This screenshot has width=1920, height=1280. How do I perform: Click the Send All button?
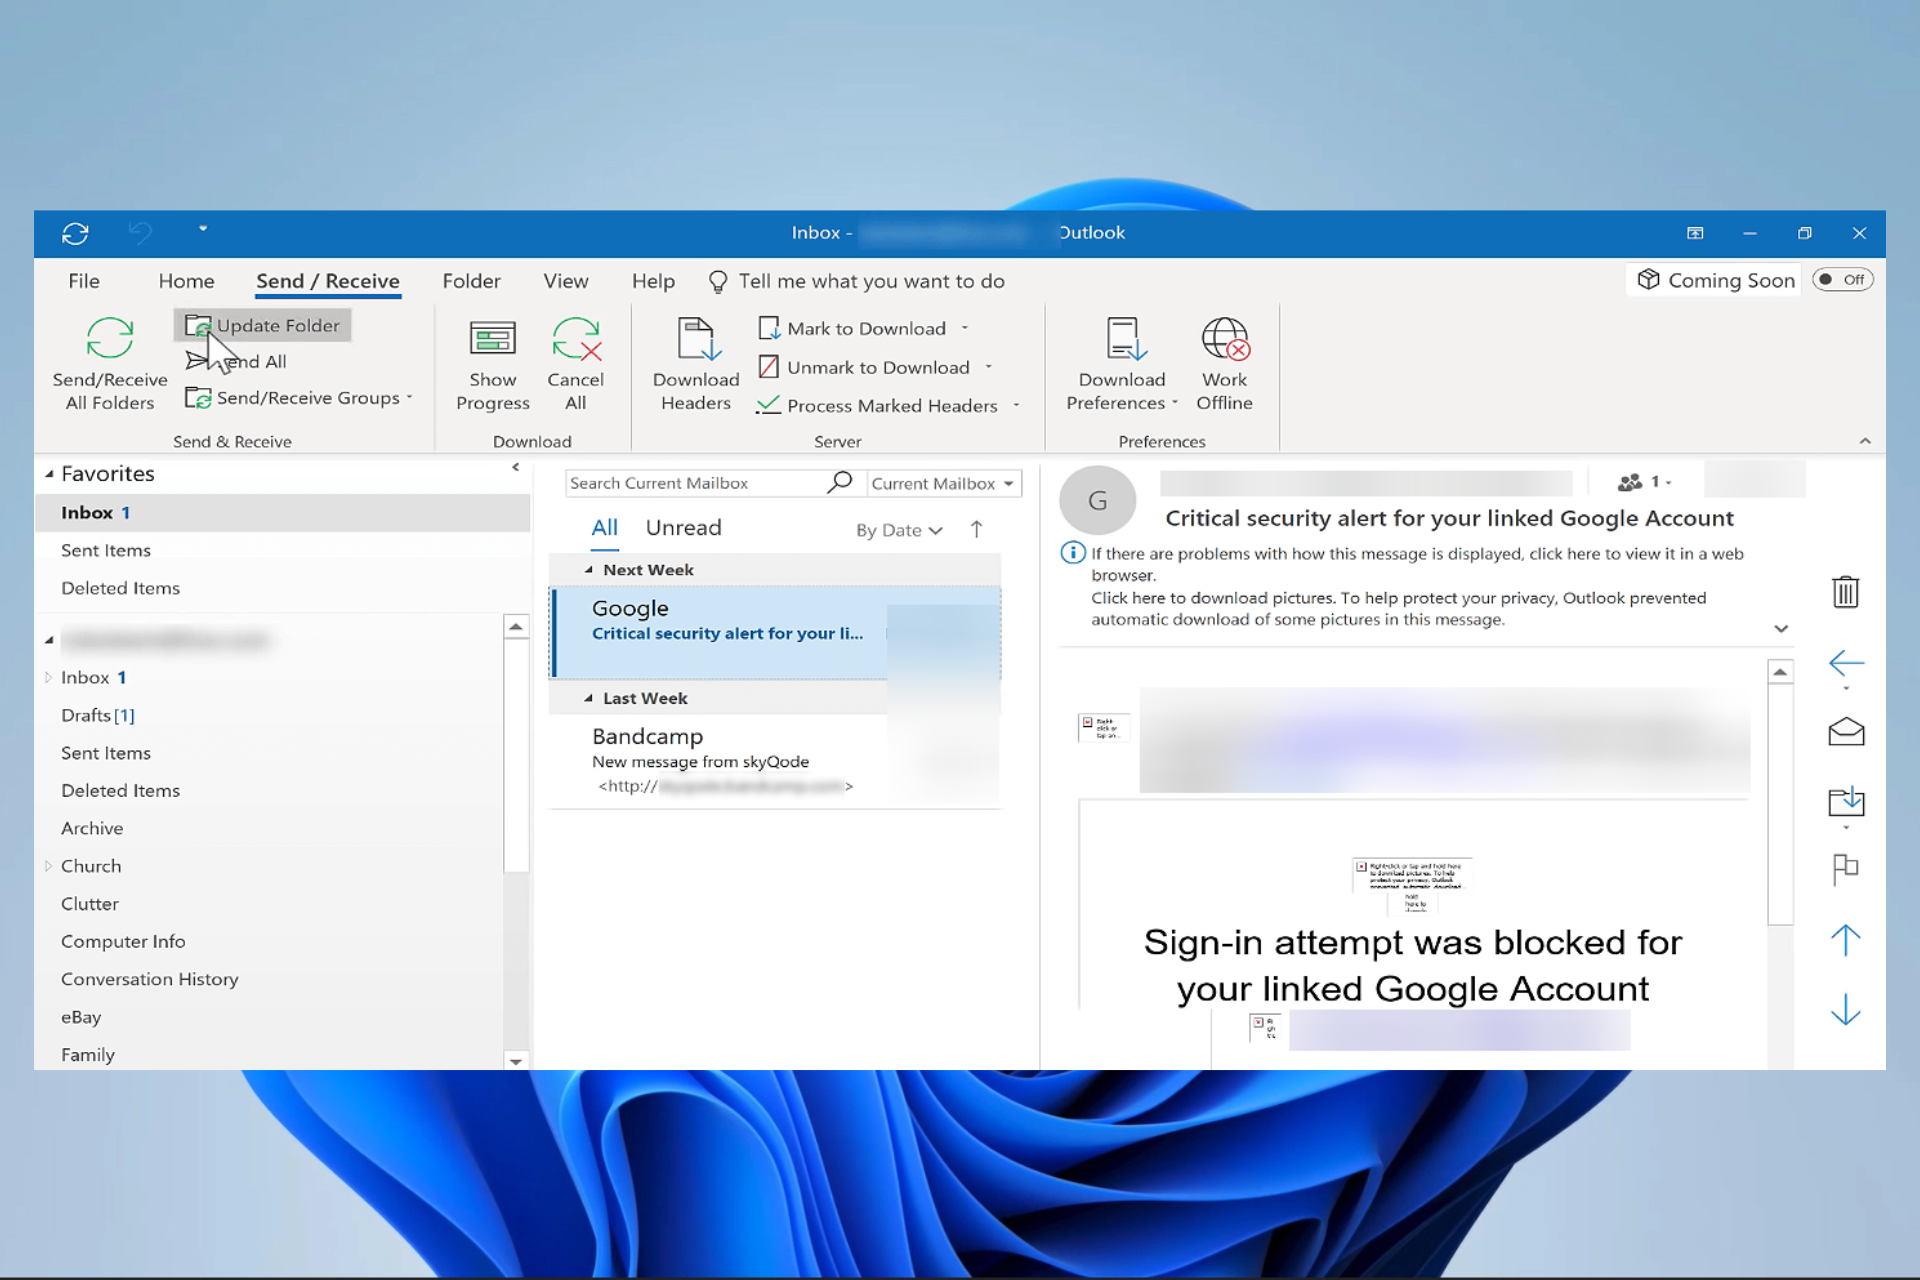pos(237,361)
